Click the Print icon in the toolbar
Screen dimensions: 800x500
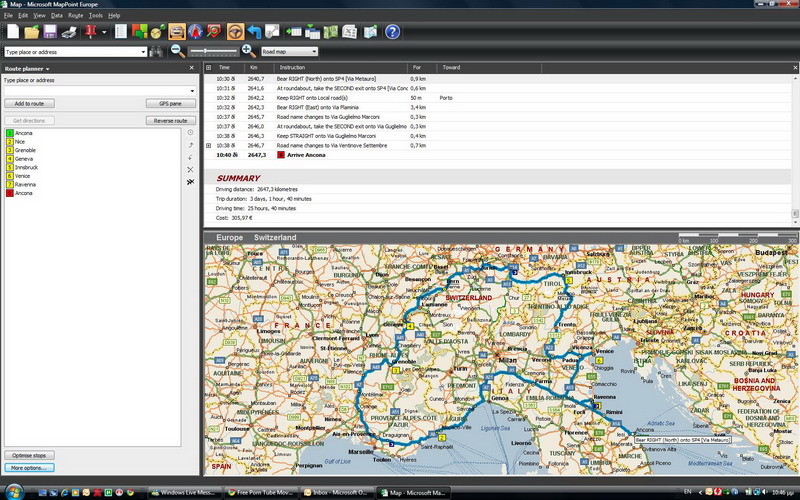[x=69, y=32]
